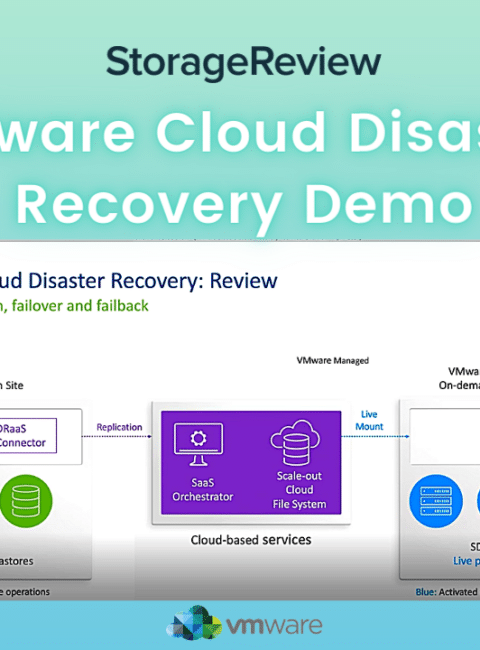Click the vmware wordmark at bottom
The width and height of the screenshot is (480, 650).
point(274,625)
